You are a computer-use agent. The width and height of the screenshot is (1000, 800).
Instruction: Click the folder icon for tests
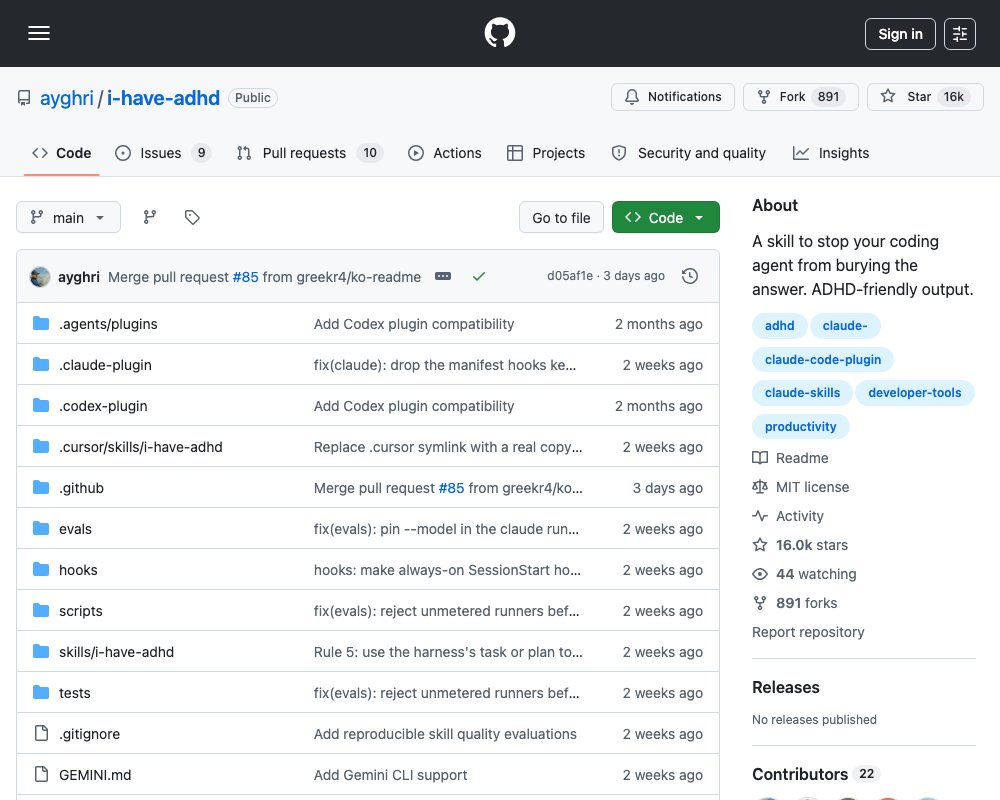pos(41,693)
